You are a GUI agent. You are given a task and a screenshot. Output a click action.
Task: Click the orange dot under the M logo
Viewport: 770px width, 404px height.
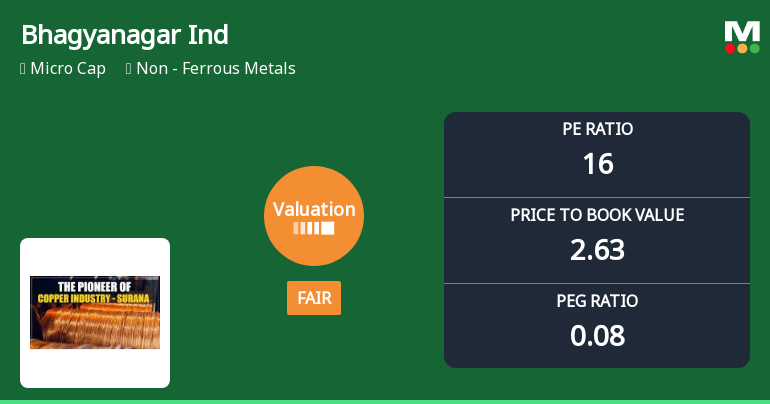tap(742, 48)
